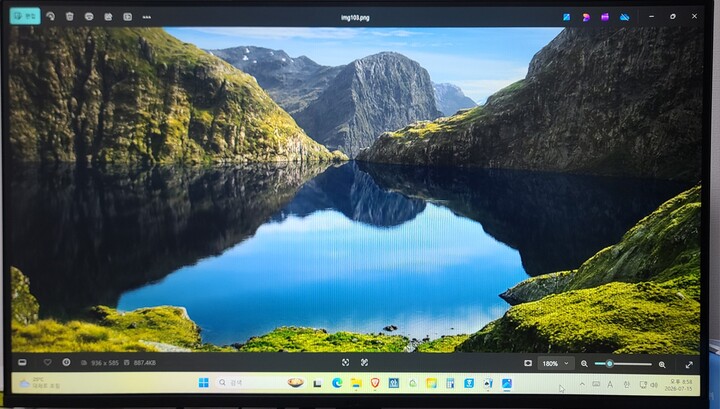
Task: Open the three-dots See more menu
Action: point(146,17)
